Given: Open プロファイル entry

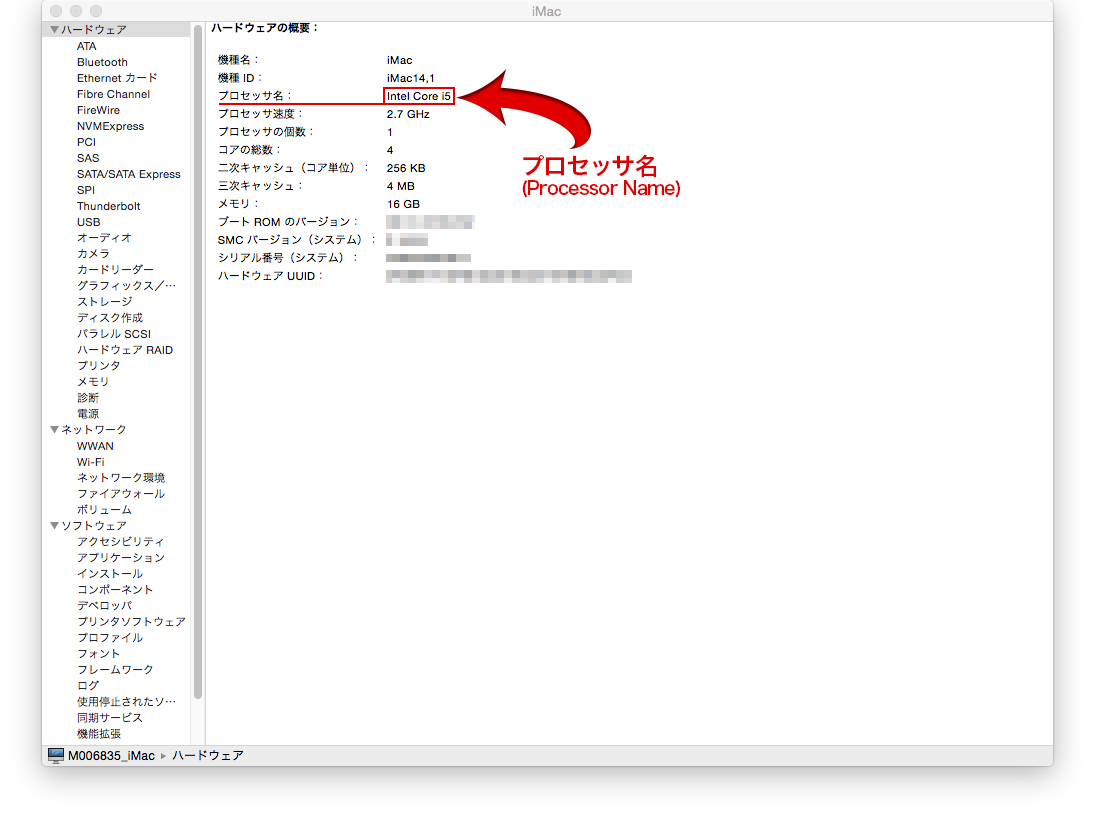Looking at the screenshot, I should pyautogui.click(x=110, y=637).
